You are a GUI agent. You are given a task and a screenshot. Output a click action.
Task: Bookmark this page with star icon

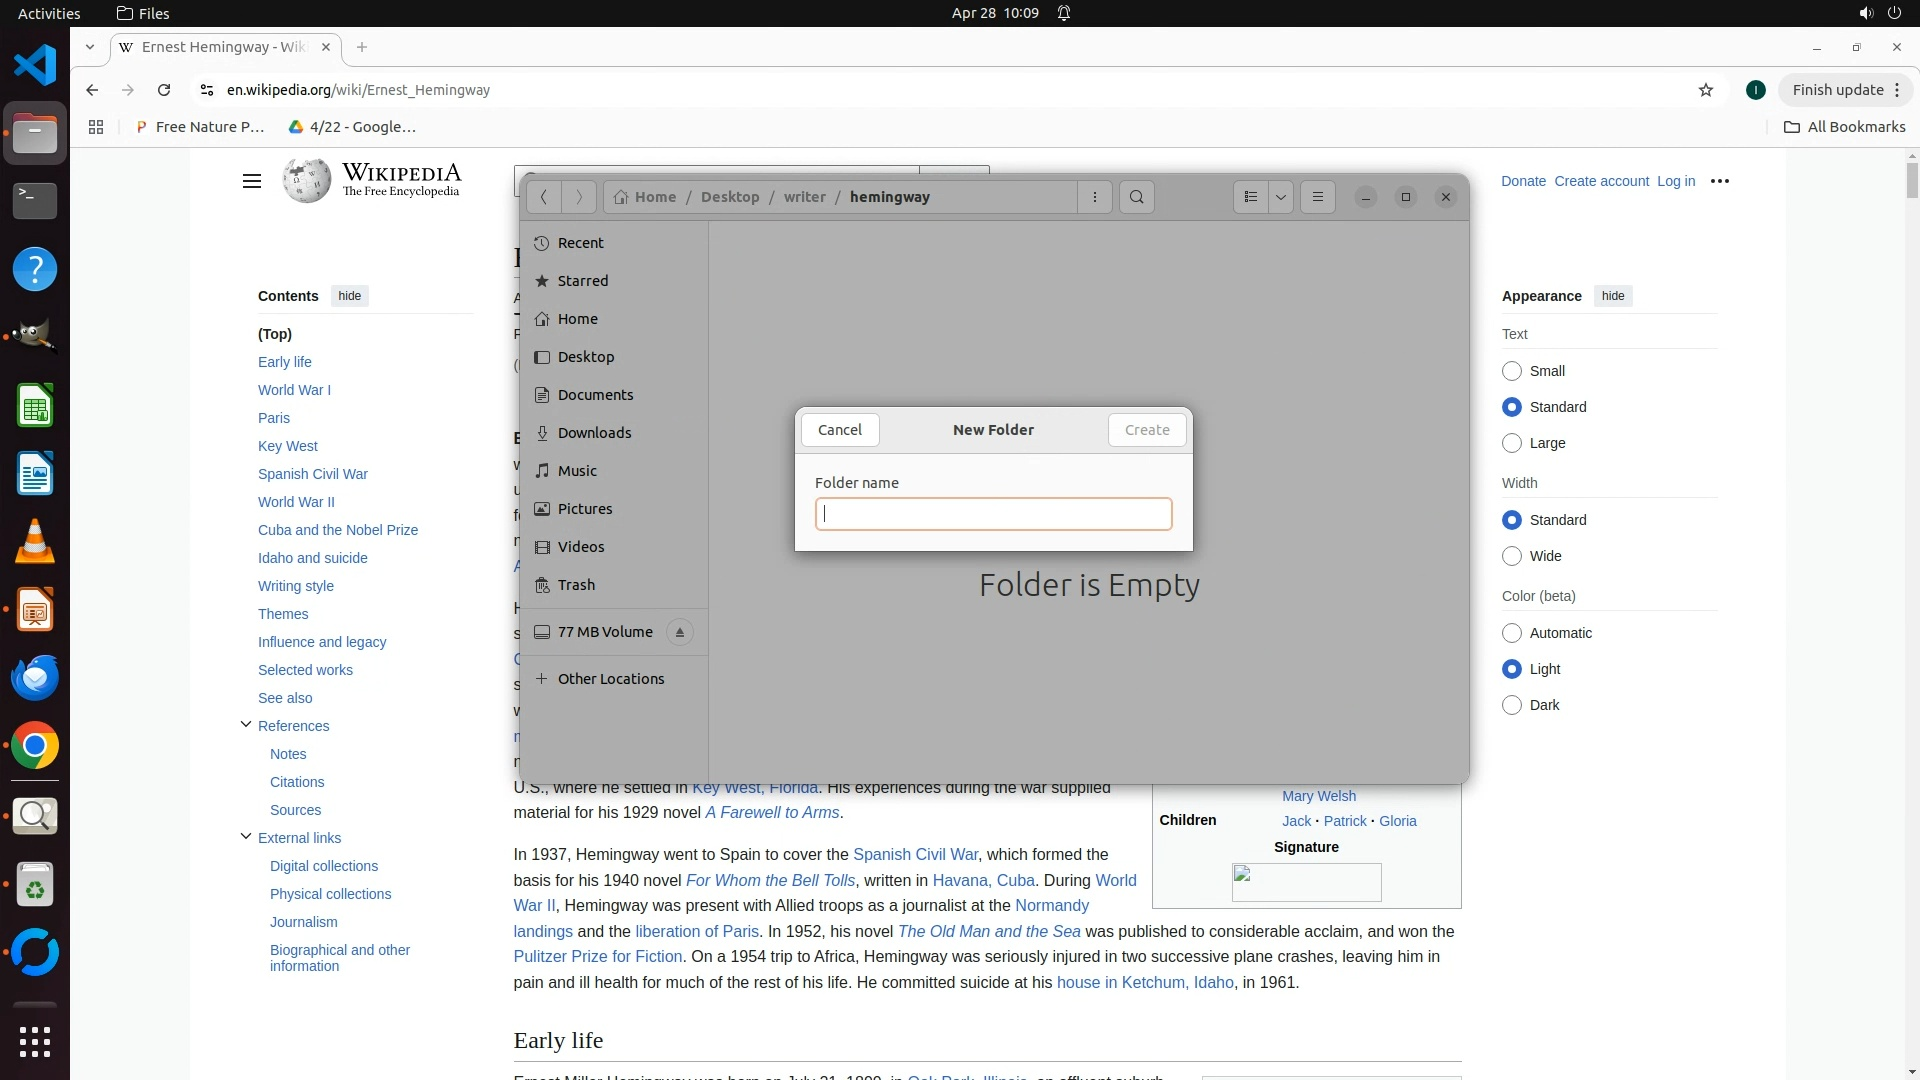1706,90
